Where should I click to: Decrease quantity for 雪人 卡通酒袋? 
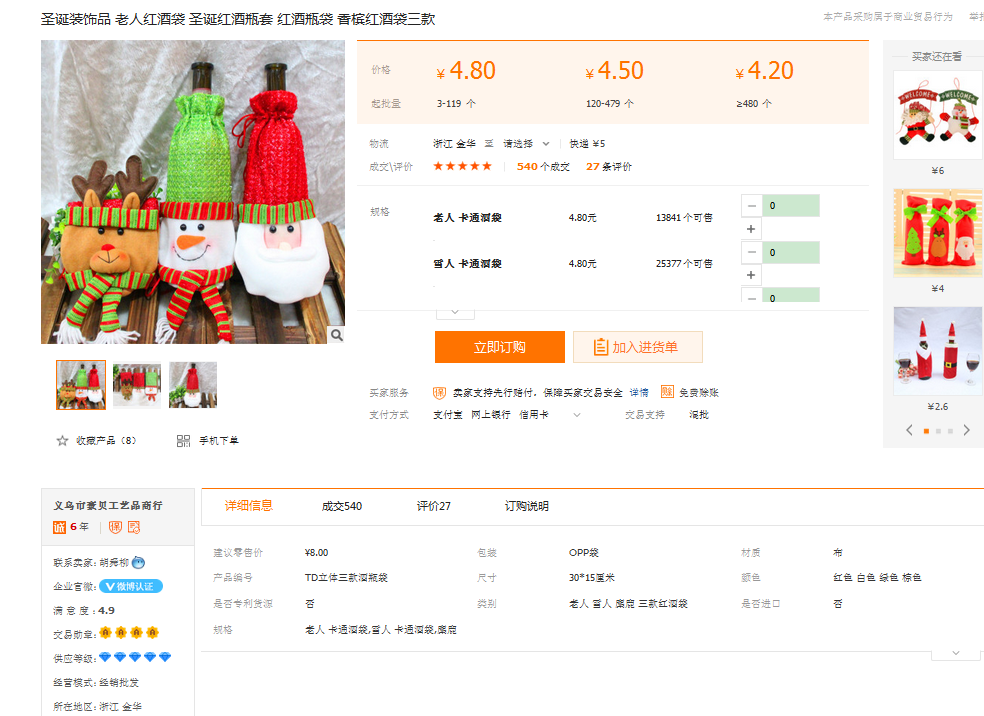pos(751,252)
